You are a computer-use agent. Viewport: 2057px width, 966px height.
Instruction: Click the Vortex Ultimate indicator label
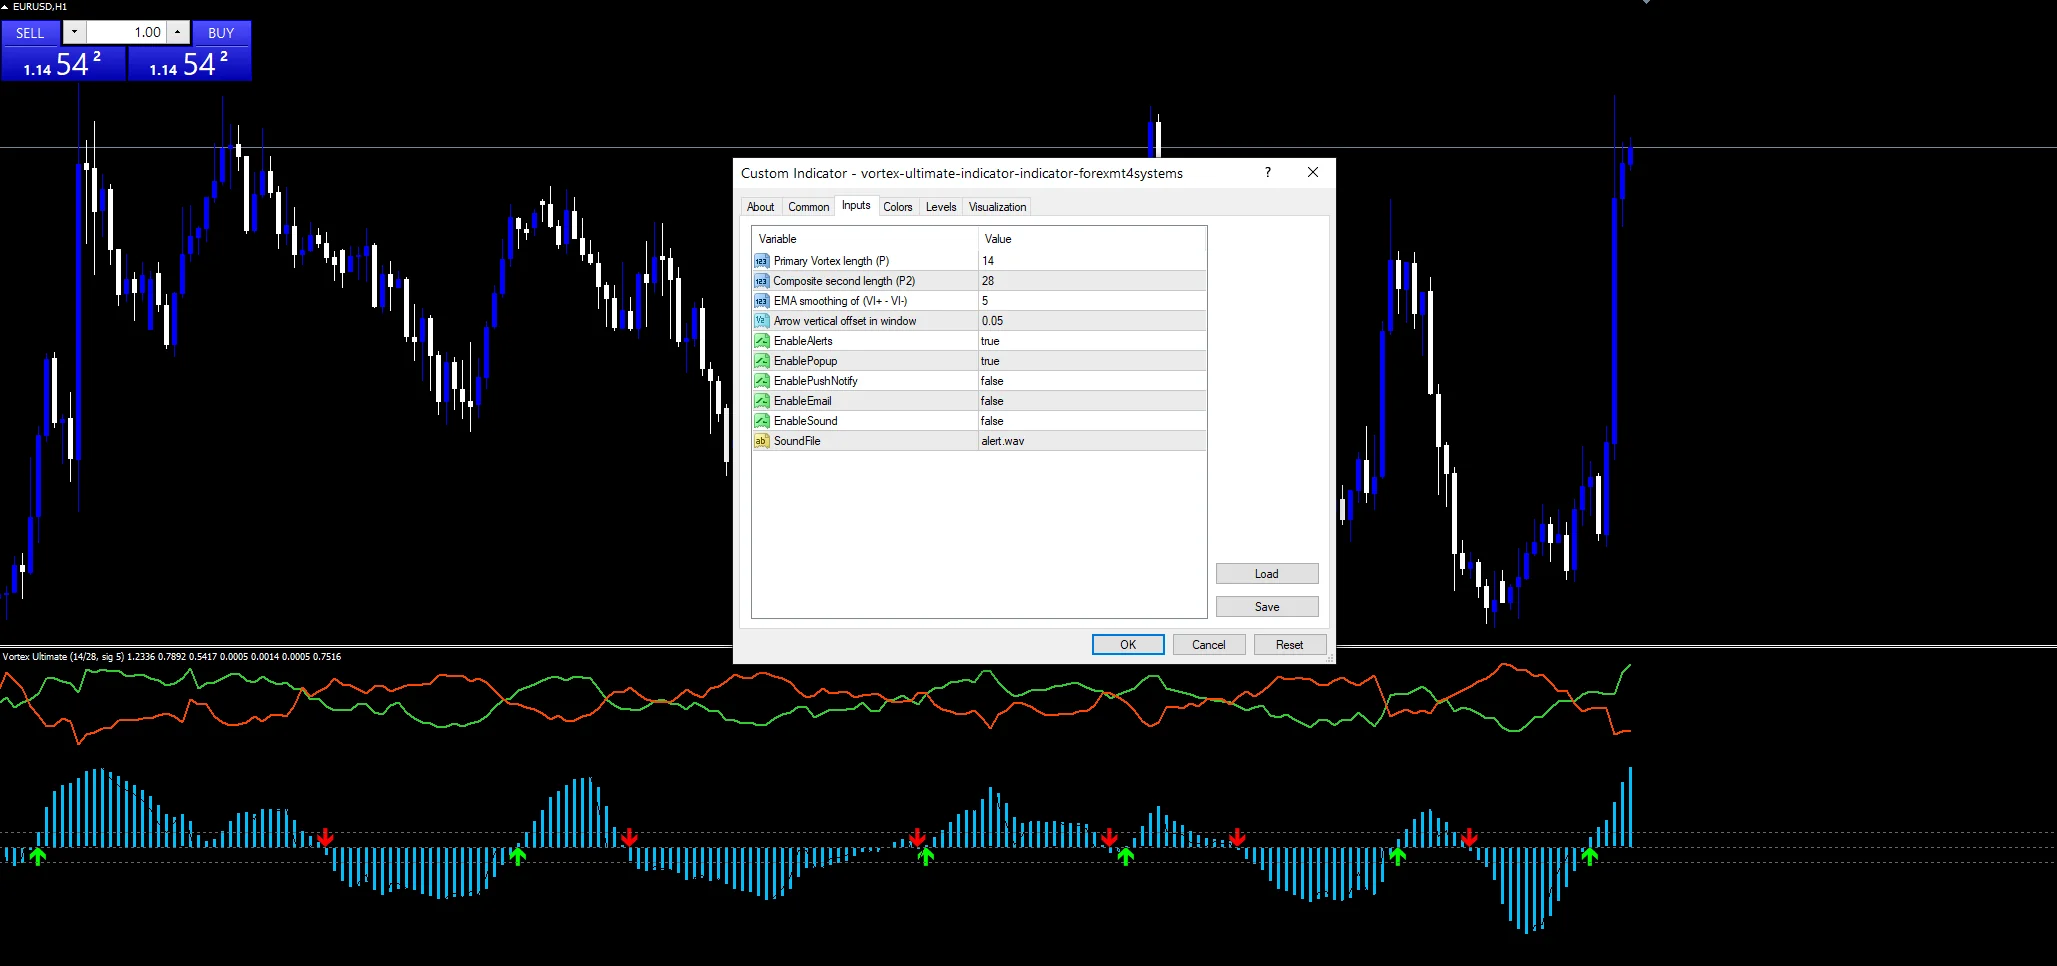tap(171, 657)
